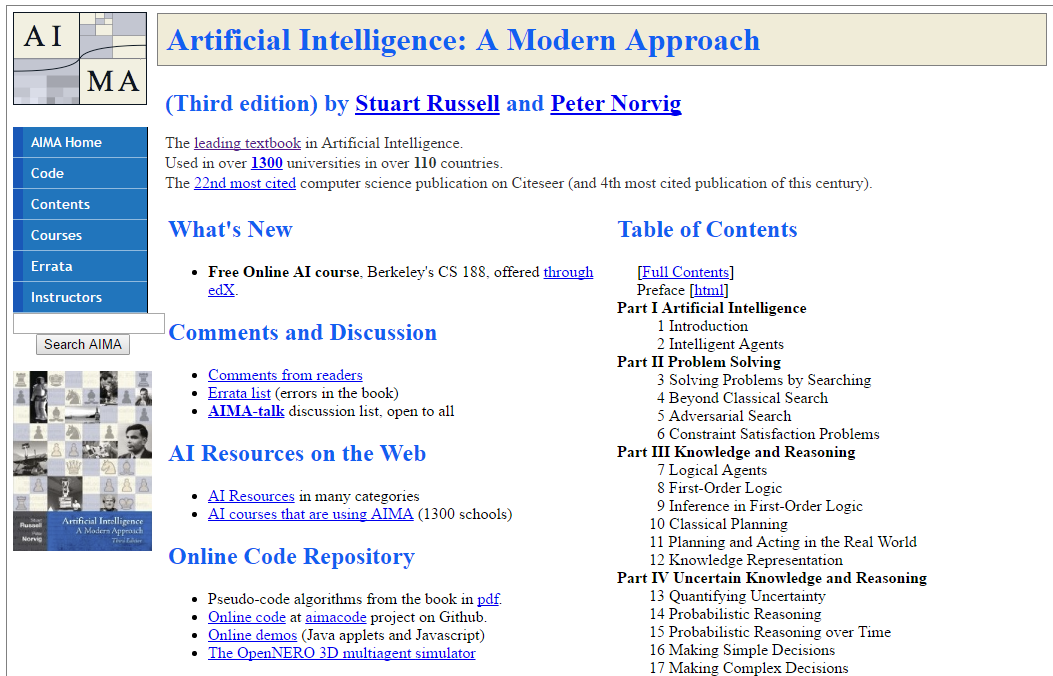Click chapter '3 Solving Problems by Searching'
This screenshot has width=1053, height=676.
coord(764,380)
